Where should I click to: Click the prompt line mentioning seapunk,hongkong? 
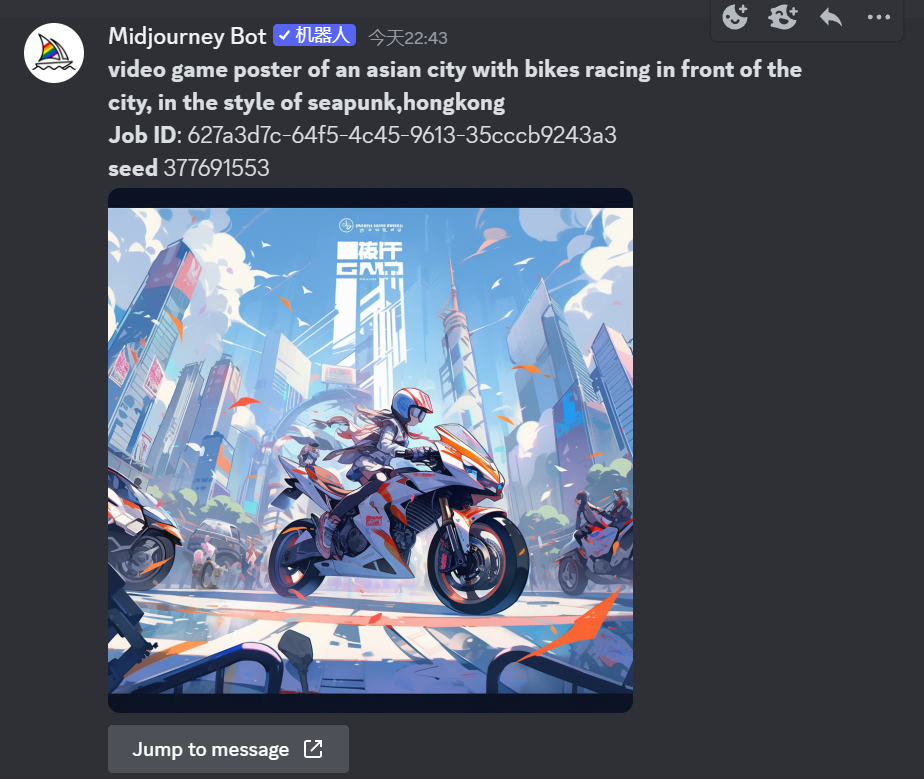point(306,103)
